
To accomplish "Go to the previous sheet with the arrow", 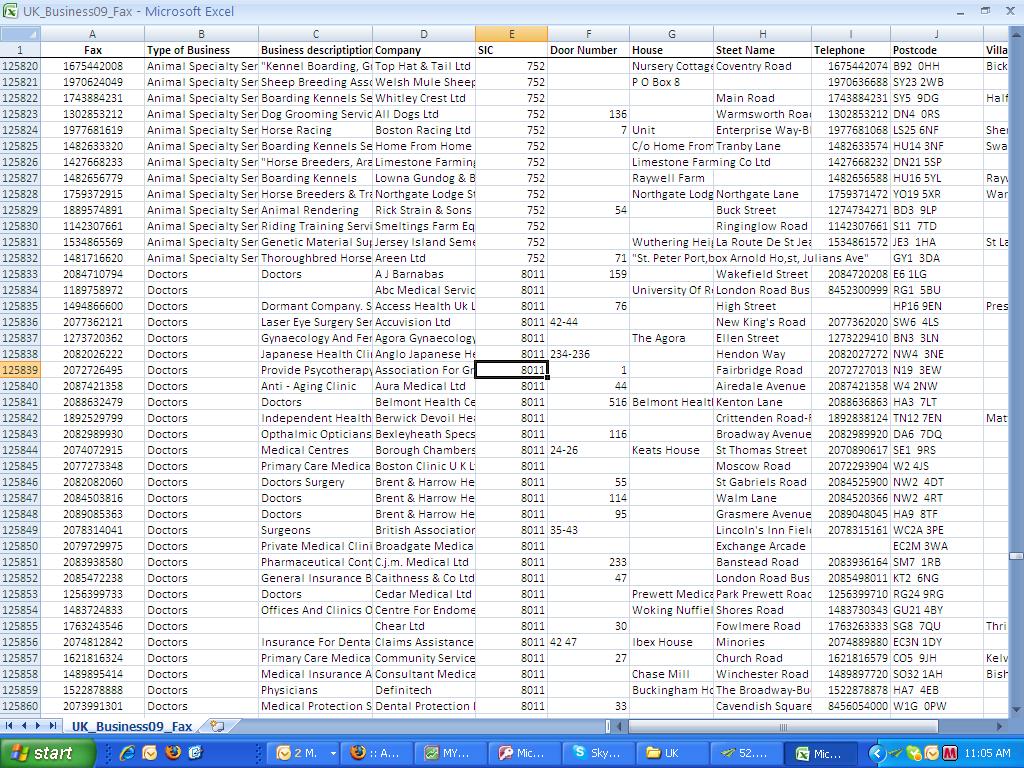I will (x=24, y=726).
